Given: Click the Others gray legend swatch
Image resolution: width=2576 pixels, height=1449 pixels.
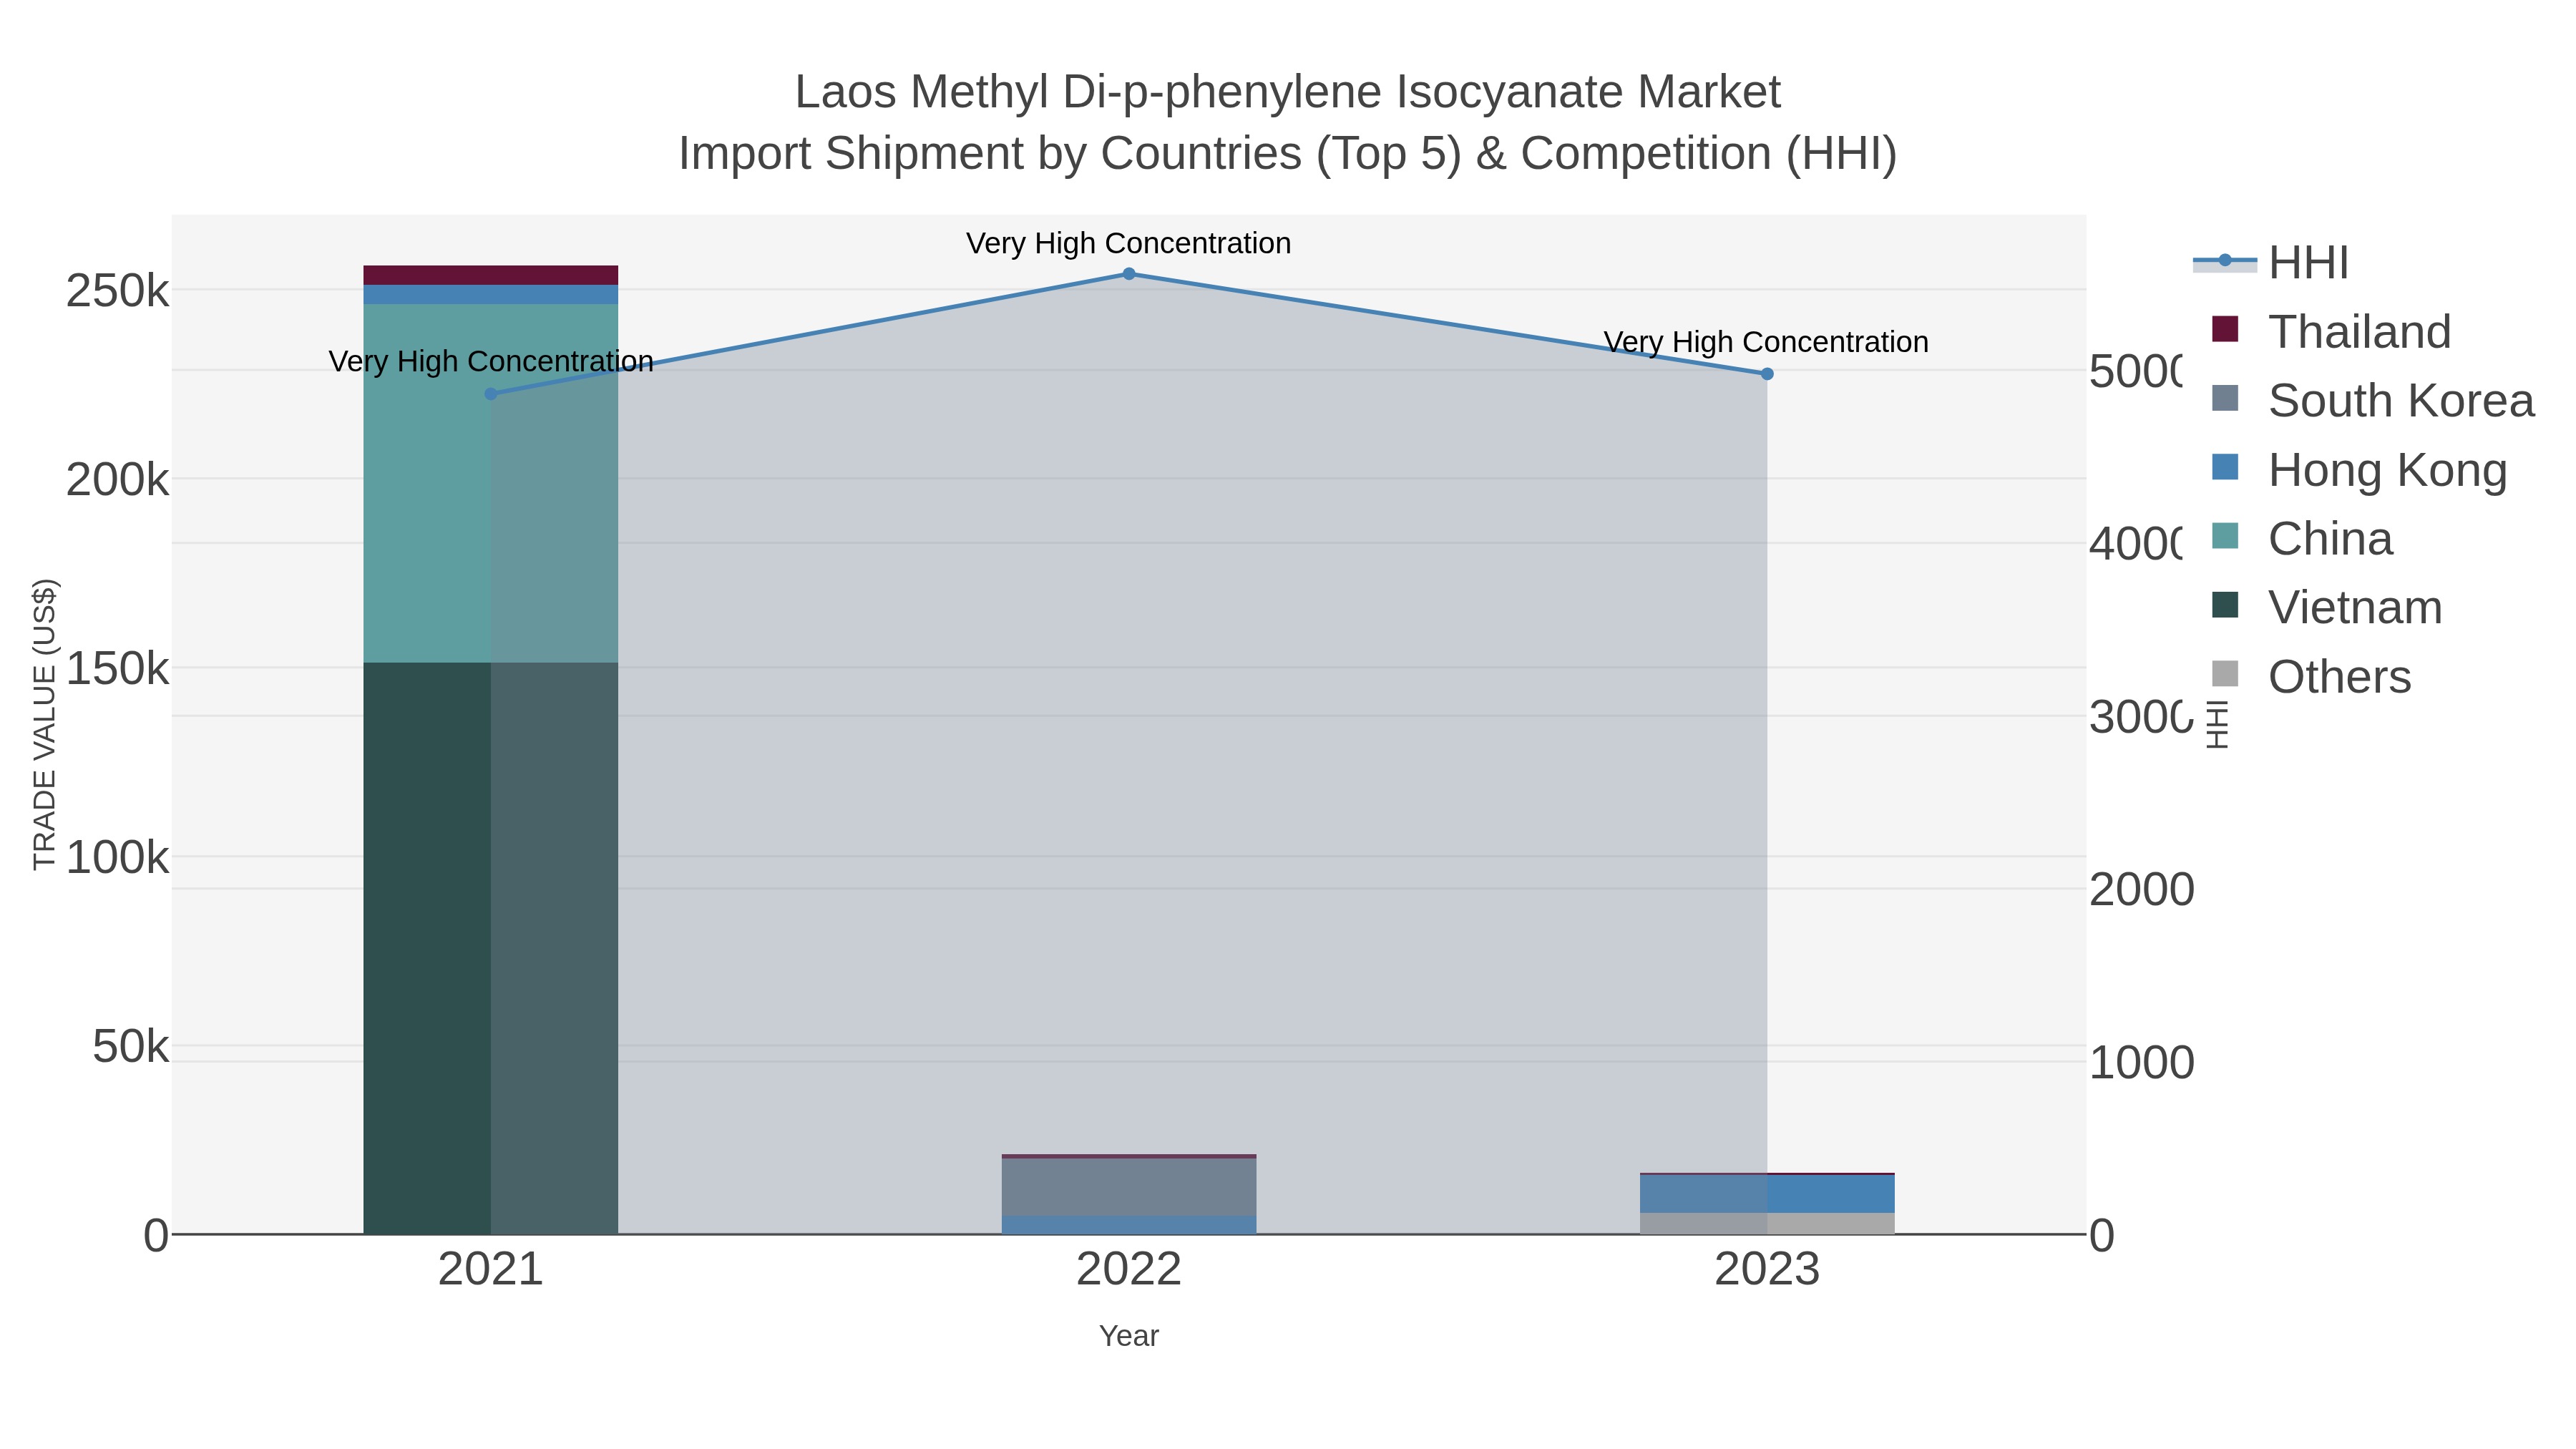Looking at the screenshot, I should [2225, 674].
